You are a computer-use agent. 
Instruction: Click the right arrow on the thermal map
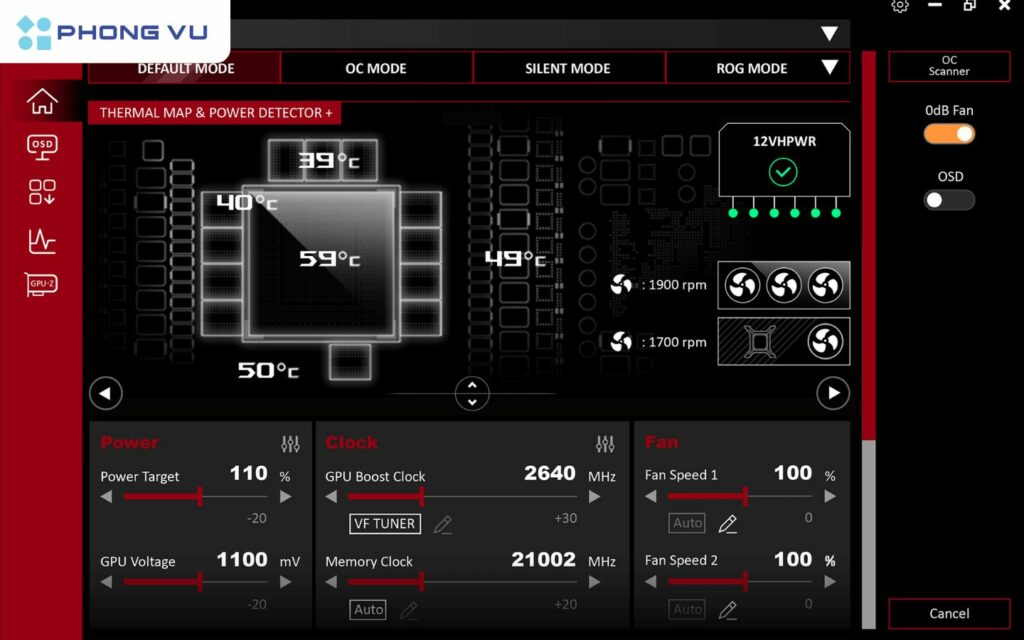coord(833,393)
